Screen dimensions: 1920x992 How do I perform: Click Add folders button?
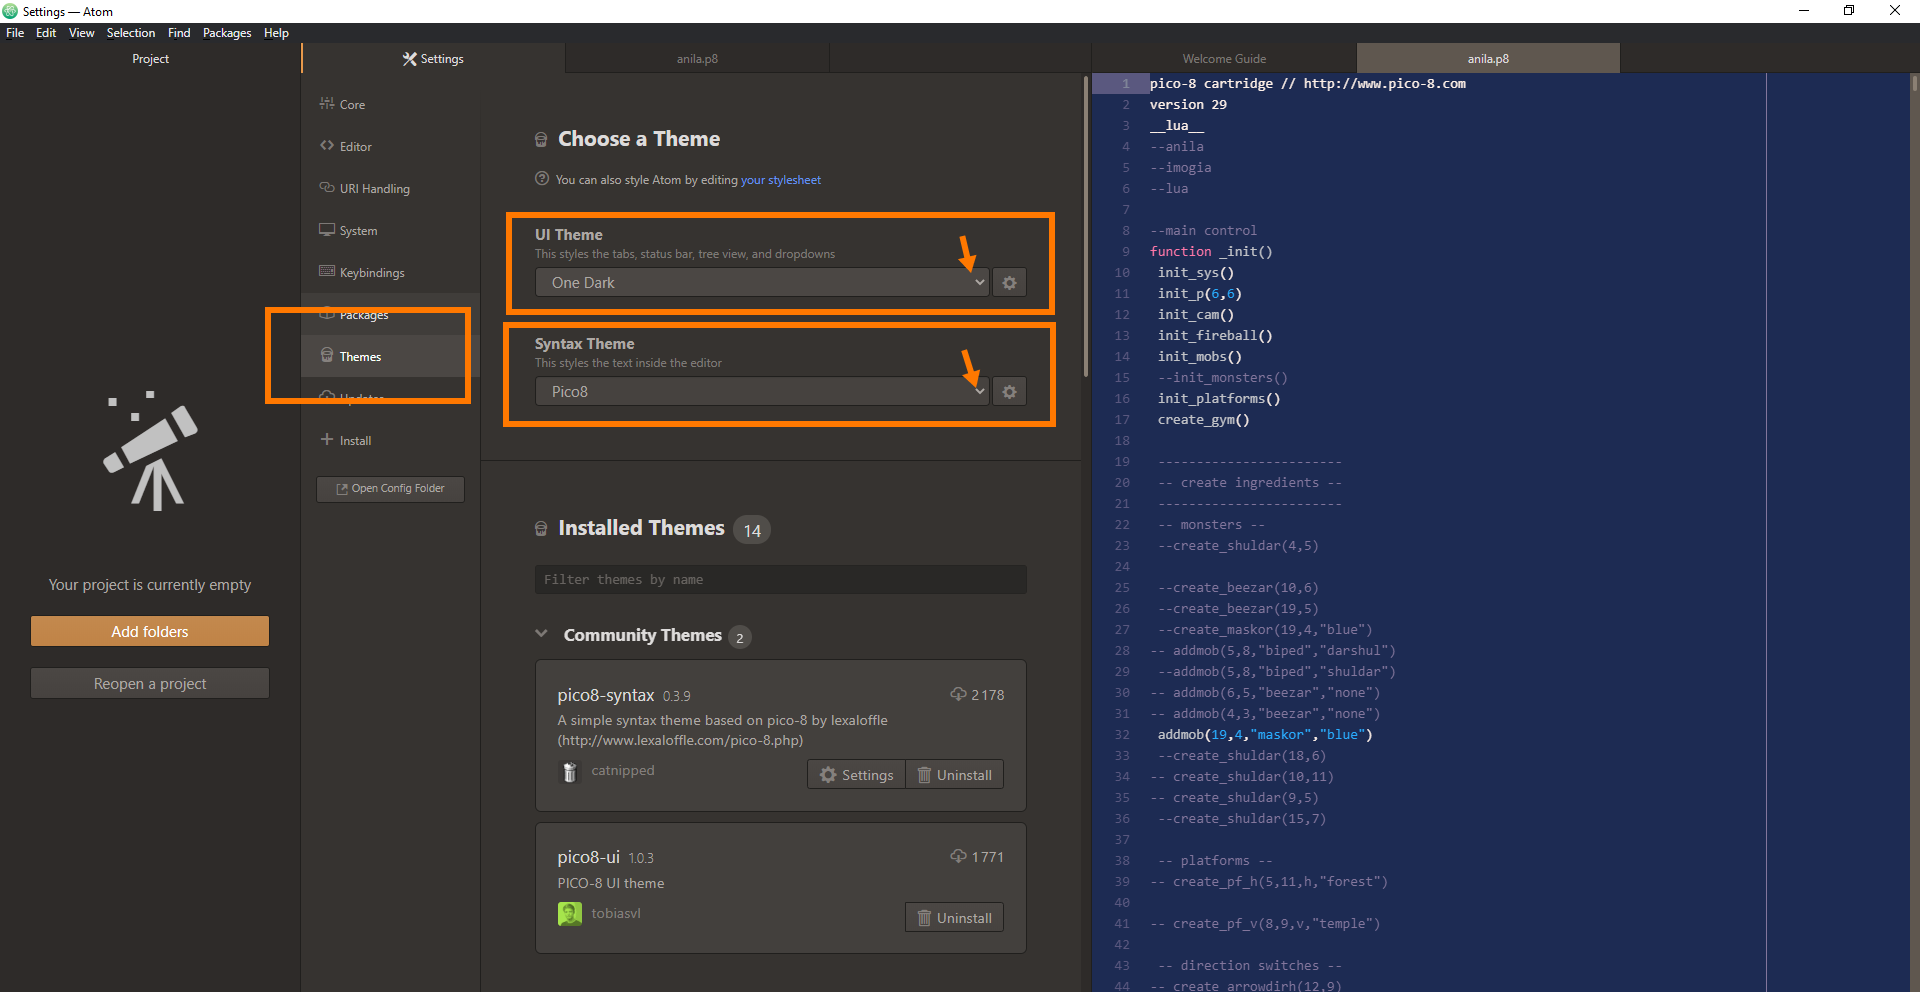coord(150,632)
